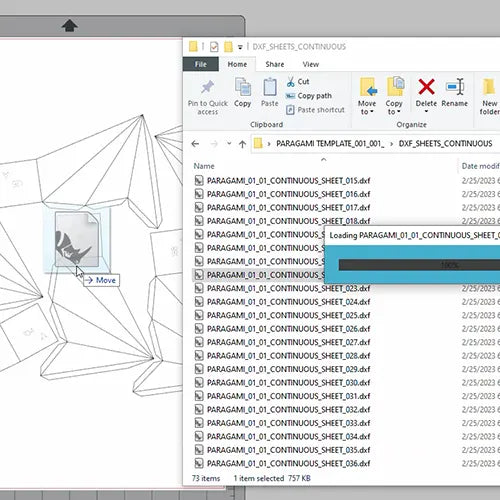Click the New folder icon

(489, 87)
